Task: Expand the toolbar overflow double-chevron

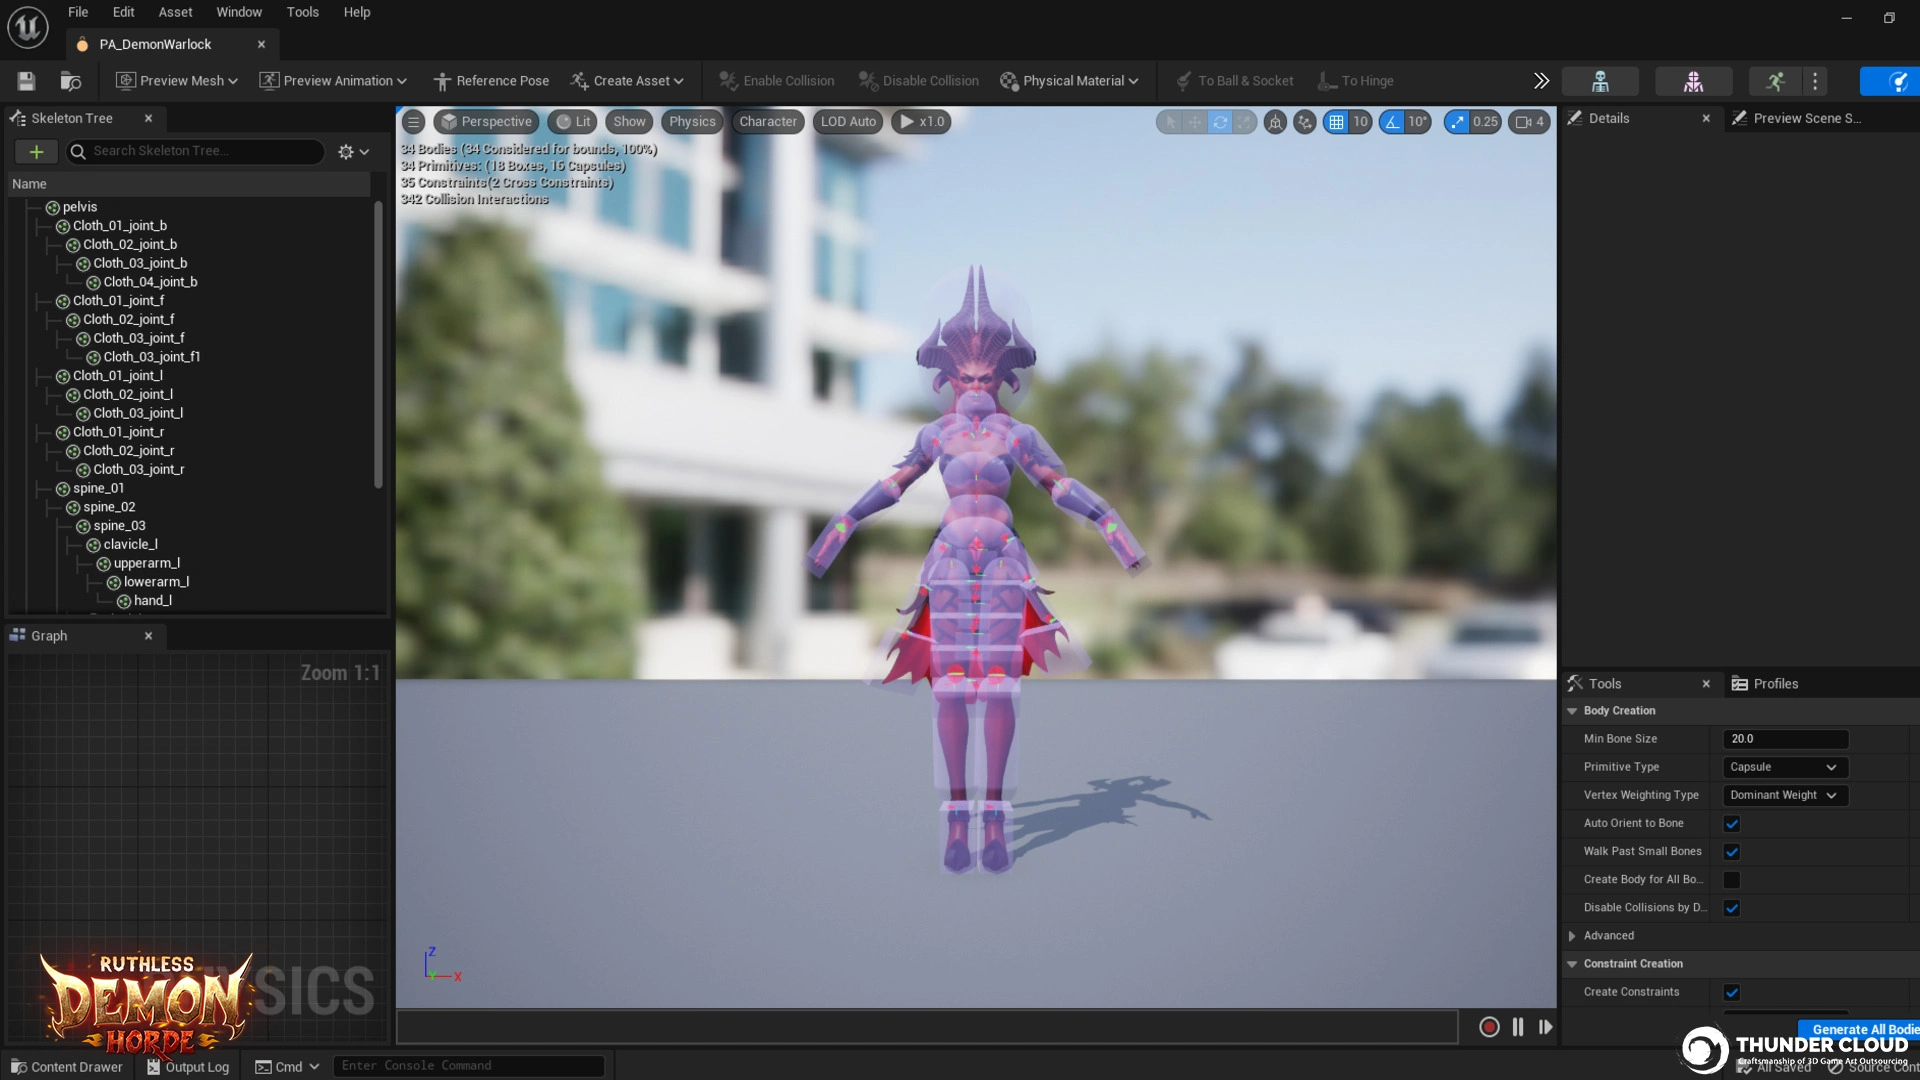Action: 1541,81
